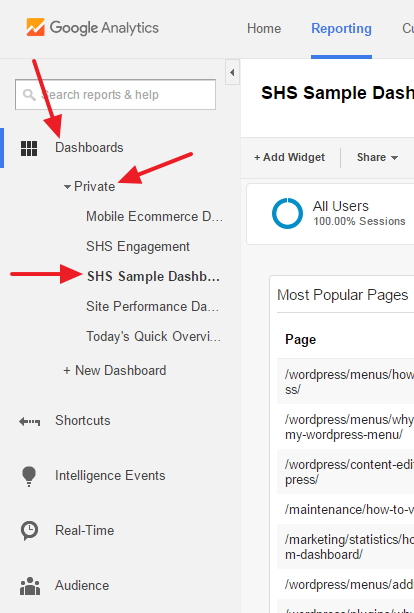
Task: Create a New Dashboard
Action: tap(115, 370)
